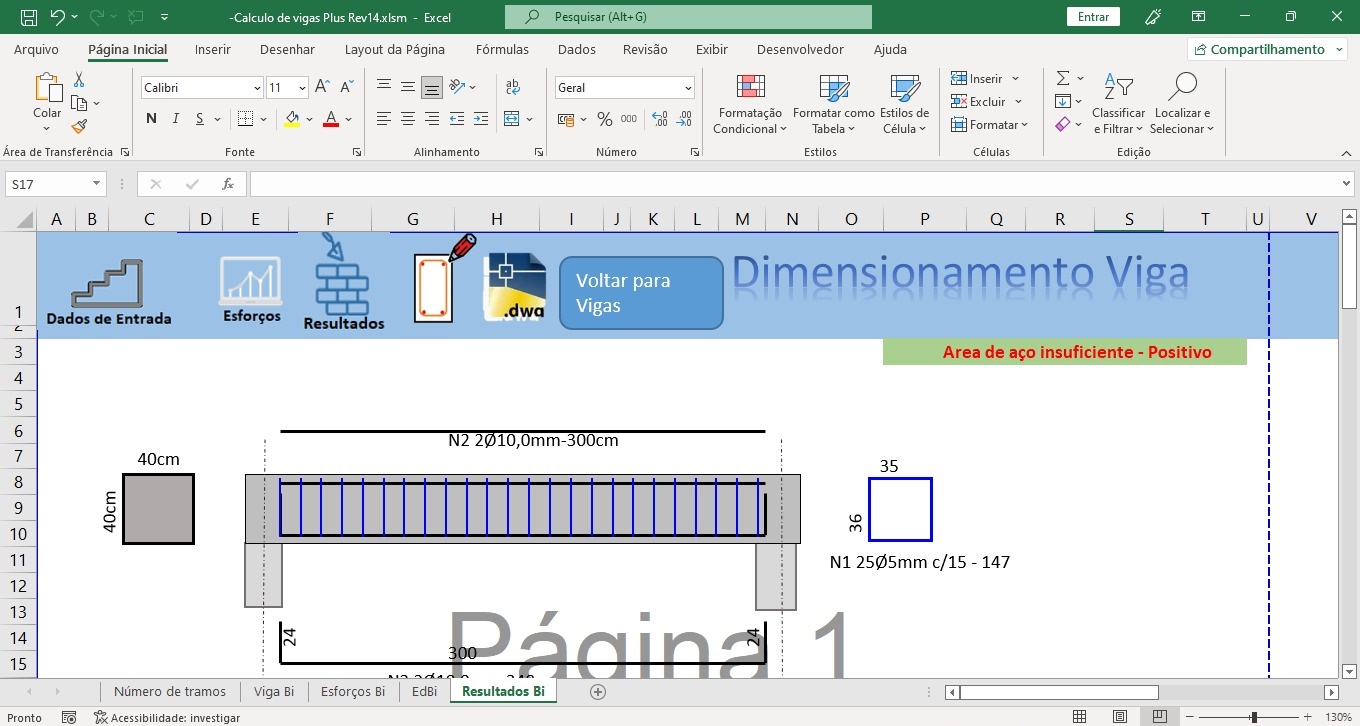Click the Save icon in title bar
The width and height of the screenshot is (1360, 726).
(29, 17)
